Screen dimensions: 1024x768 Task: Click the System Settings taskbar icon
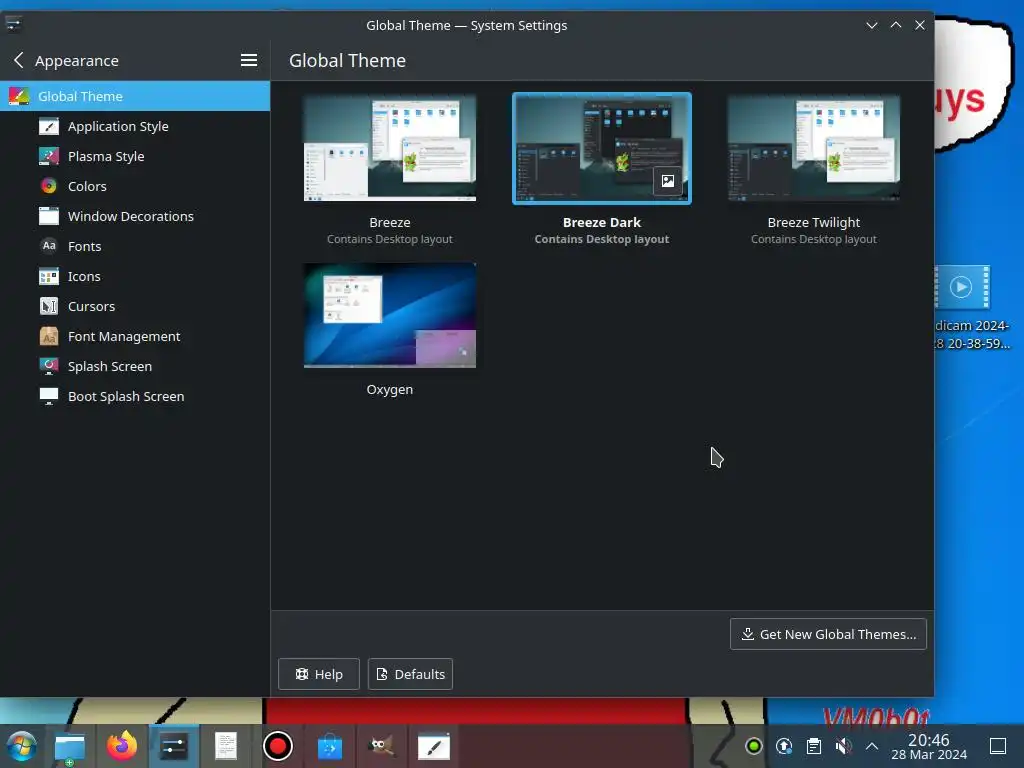pos(174,746)
